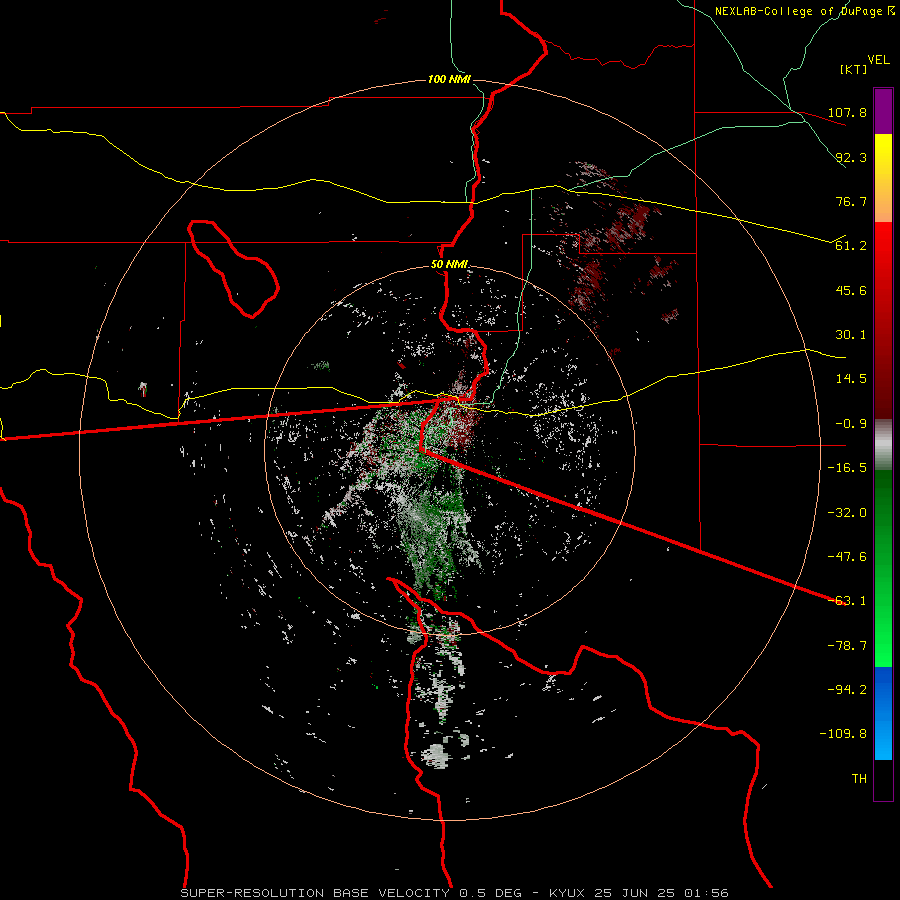Click the green segment of the velocity color bar
The width and height of the screenshot is (900, 900).
(x=883, y=568)
